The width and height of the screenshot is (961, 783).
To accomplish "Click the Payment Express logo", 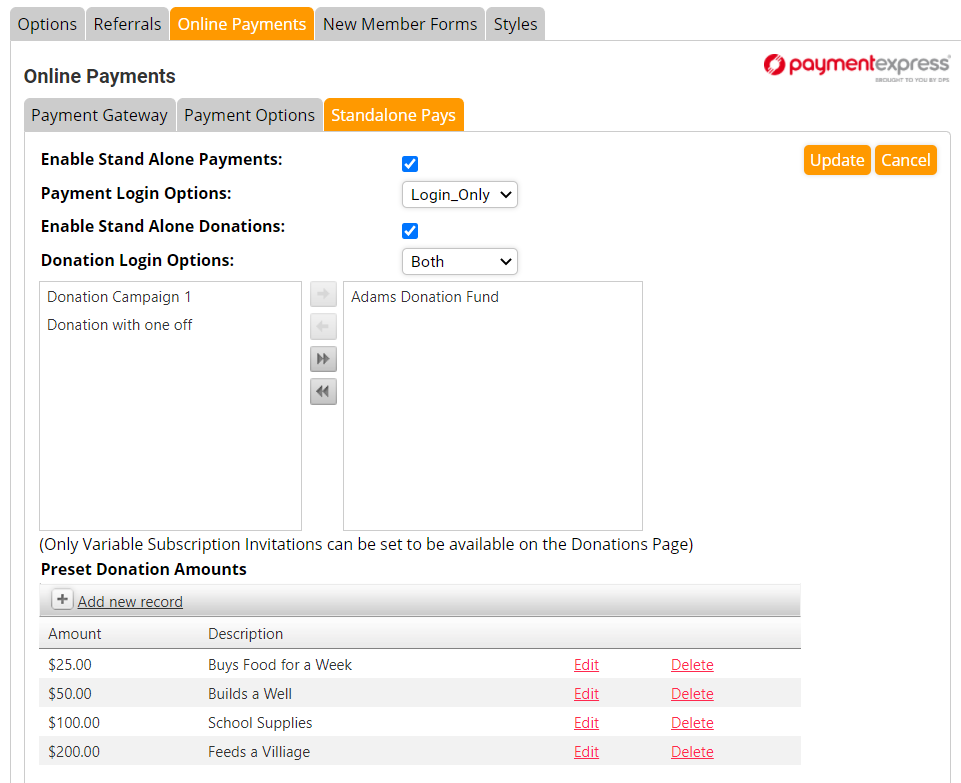I will tap(856, 66).
